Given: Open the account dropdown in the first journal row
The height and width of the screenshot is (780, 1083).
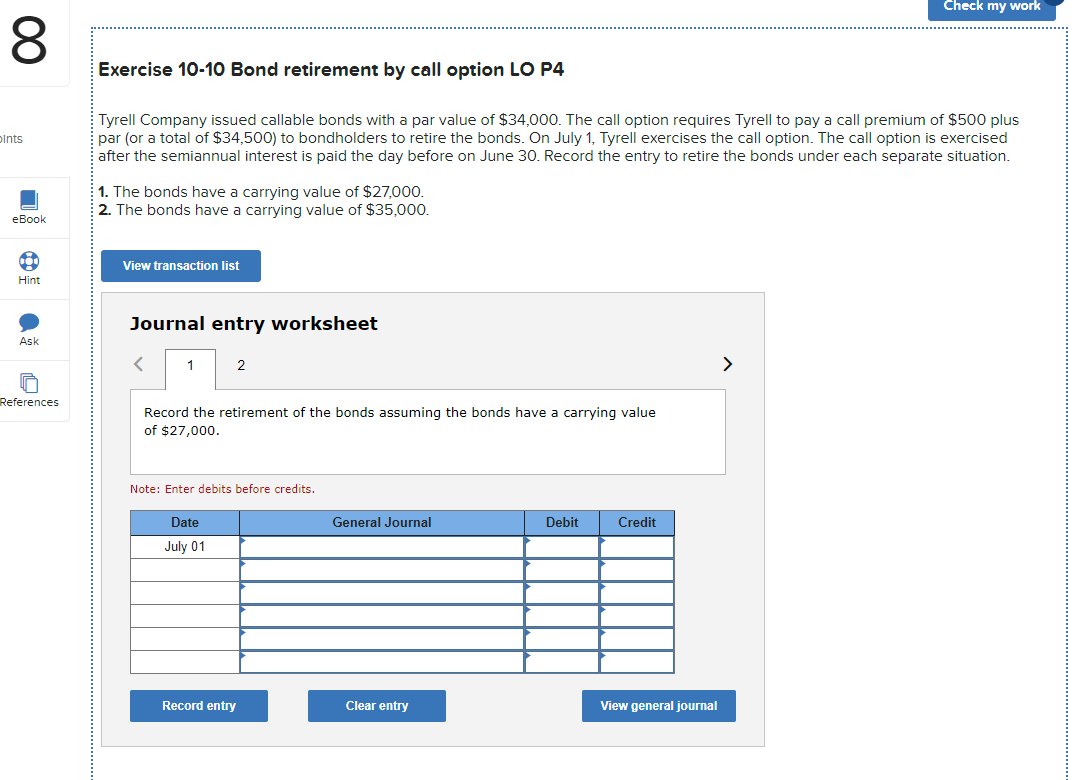Looking at the screenshot, I should [380, 546].
